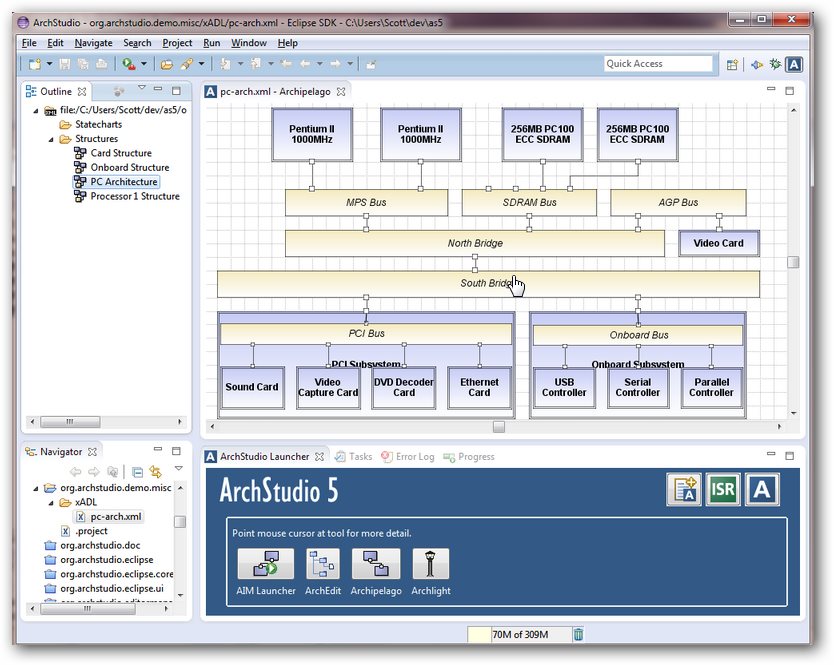This screenshot has height=665, width=834.
Task: Open the Back history dropdown arrow
Action: [x=320, y=64]
